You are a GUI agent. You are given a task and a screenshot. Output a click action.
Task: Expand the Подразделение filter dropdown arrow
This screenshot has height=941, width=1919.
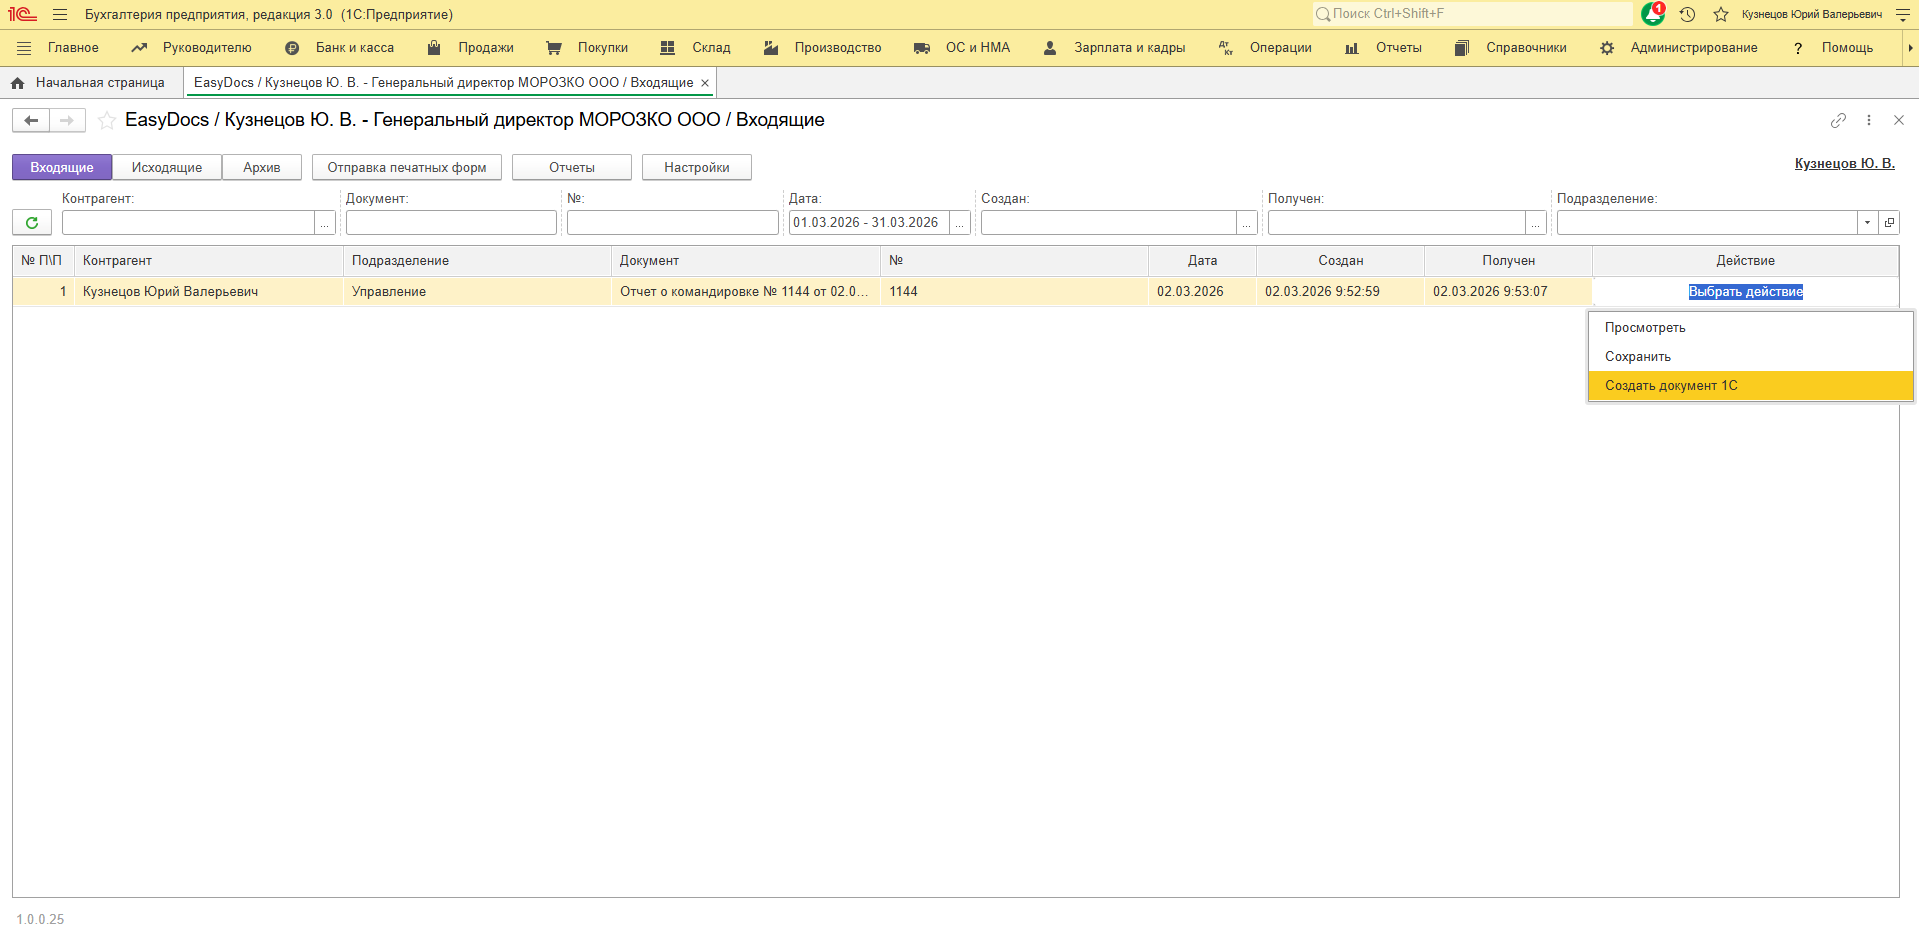[x=1867, y=223]
